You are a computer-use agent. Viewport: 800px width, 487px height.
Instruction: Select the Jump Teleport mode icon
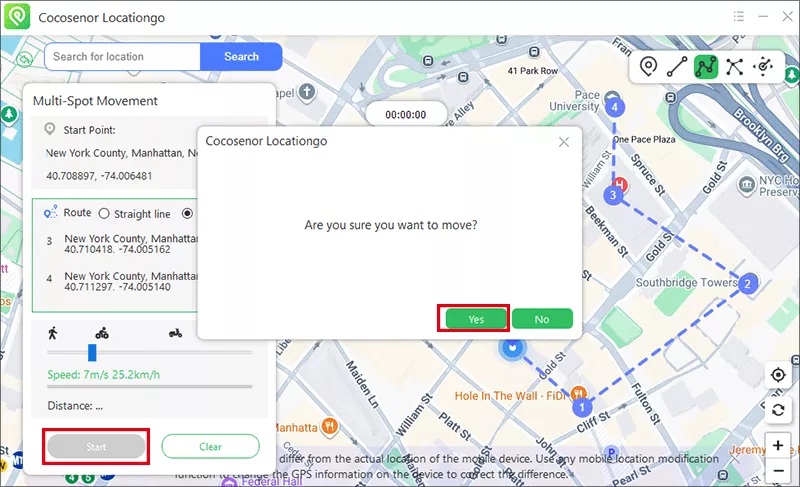coord(735,67)
